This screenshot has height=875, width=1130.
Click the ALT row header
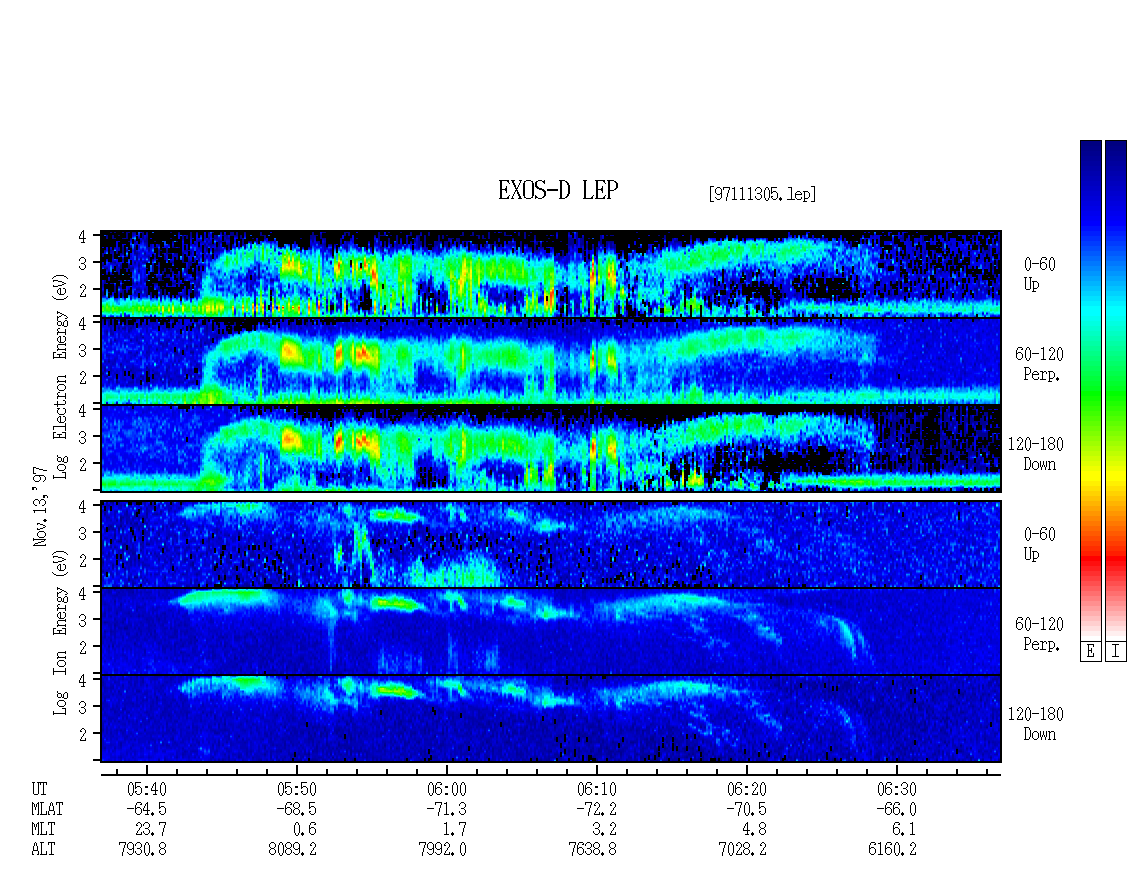click(43, 850)
